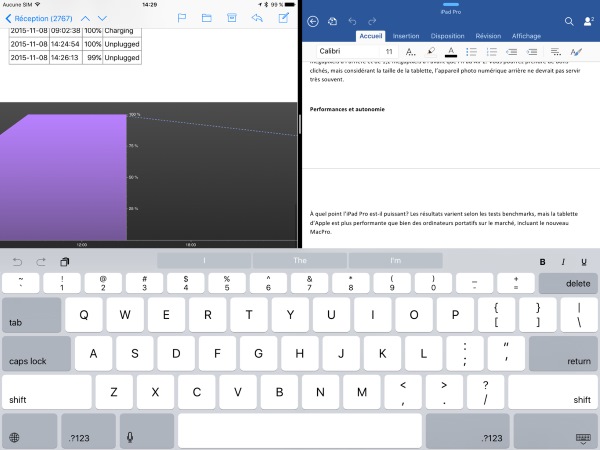This screenshot has height=450, width=600.
Task: Tap the delete key
Action: tap(568, 283)
